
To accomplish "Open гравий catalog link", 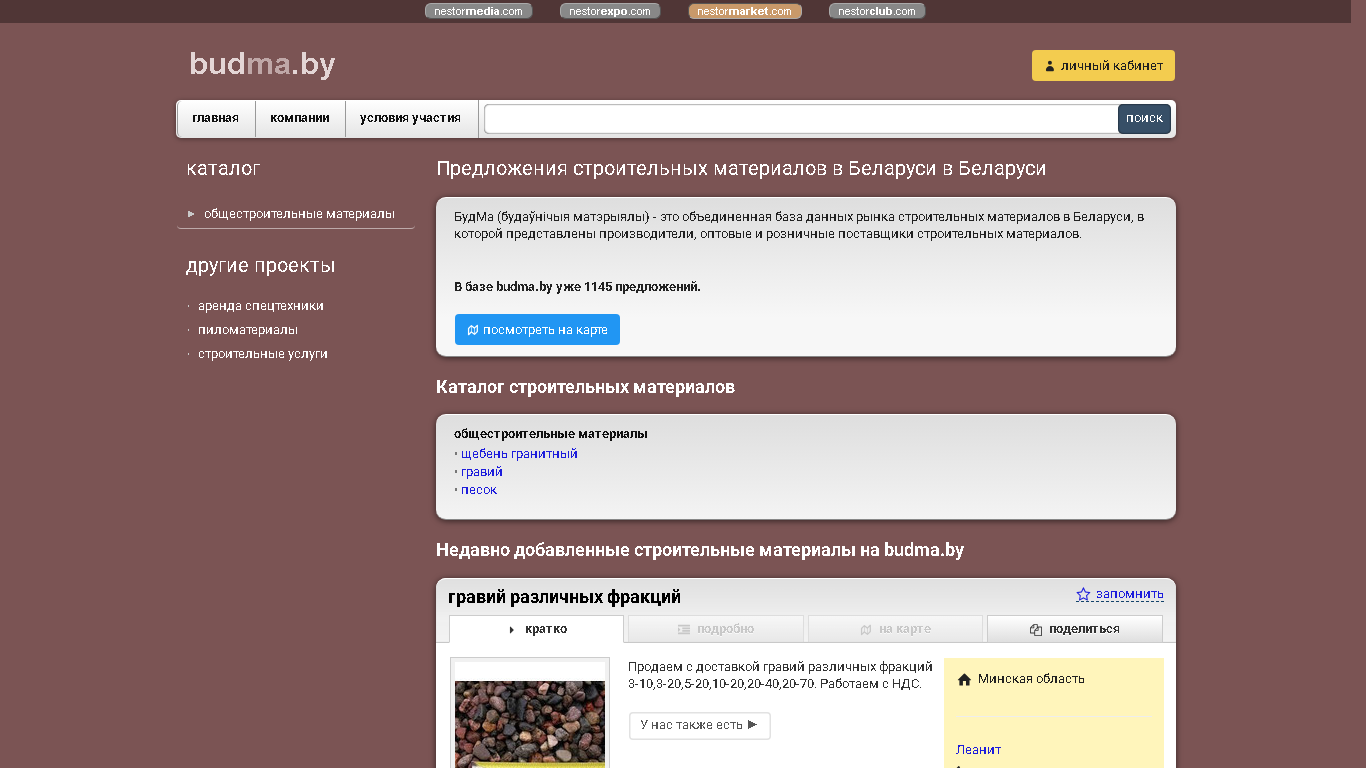I will pyautogui.click(x=482, y=472).
